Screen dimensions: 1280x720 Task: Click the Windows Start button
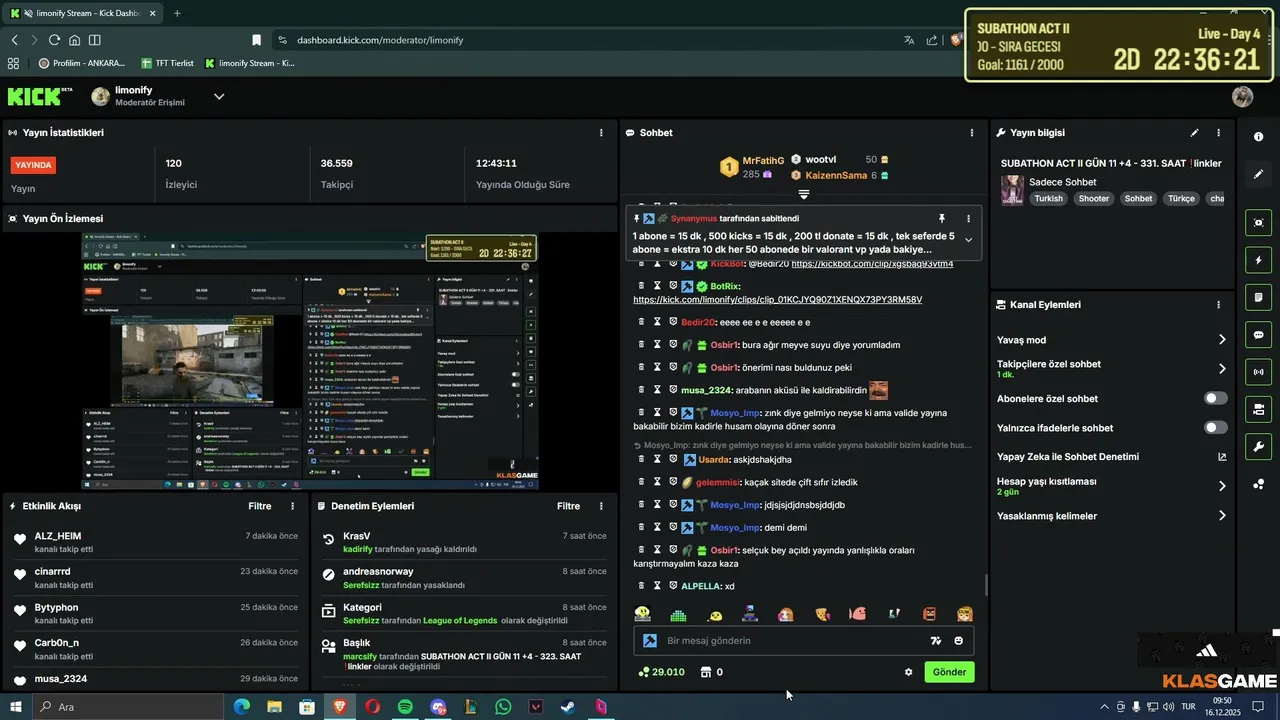point(16,707)
